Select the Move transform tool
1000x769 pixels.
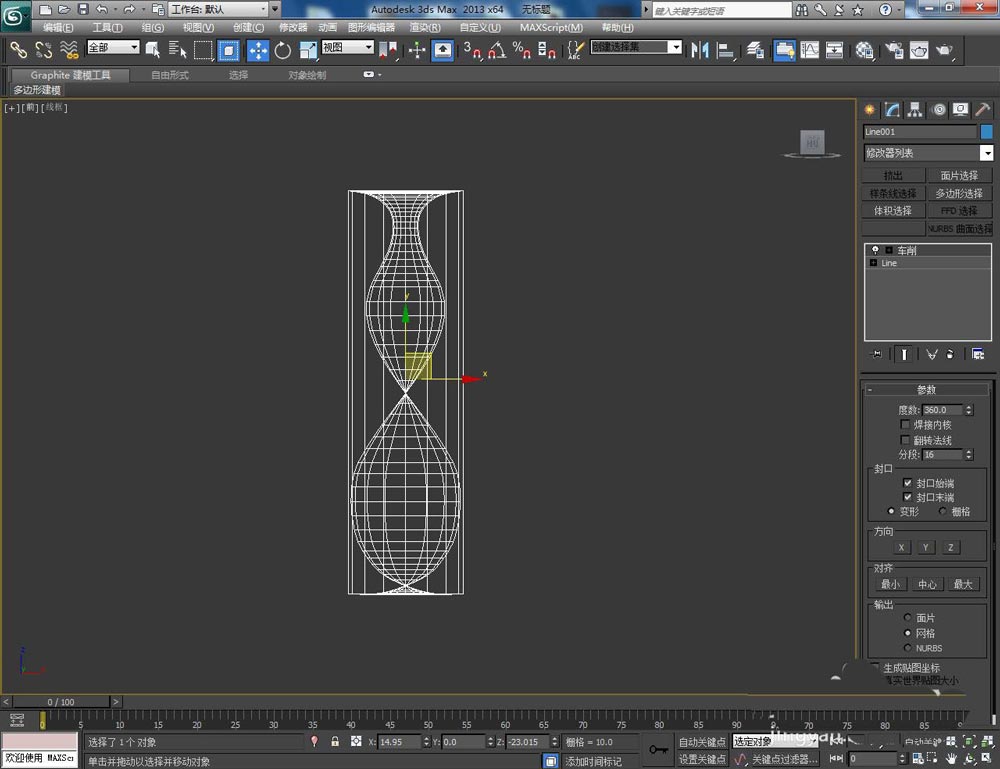click(x=258, y=50)
